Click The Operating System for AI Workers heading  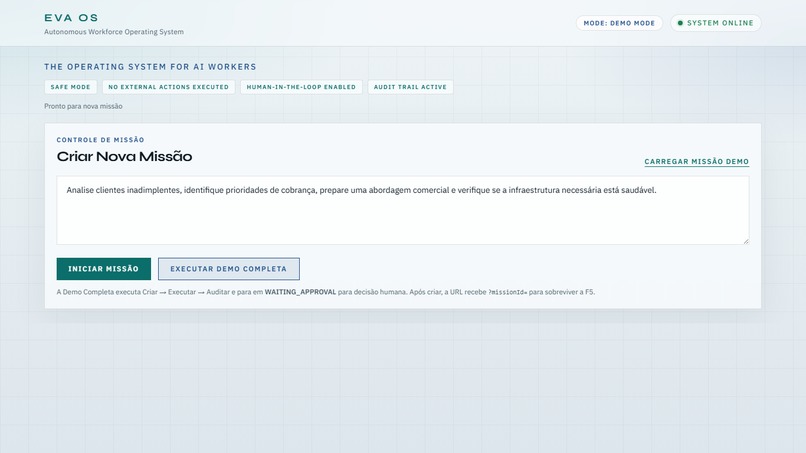150,67
